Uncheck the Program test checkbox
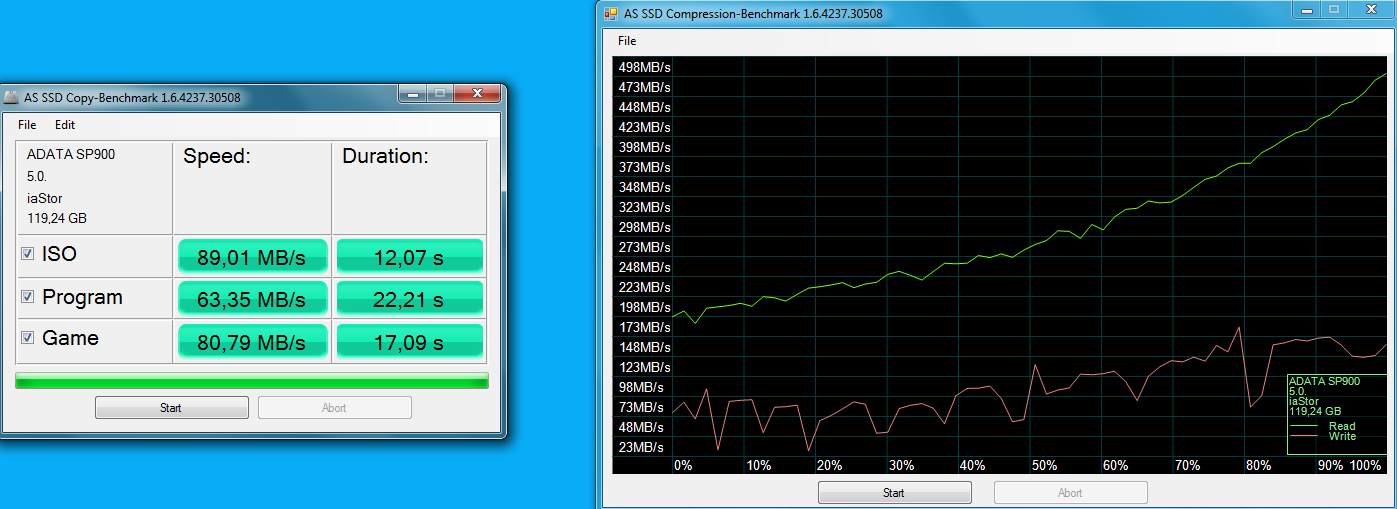Screen dimensions: 1397x509 pyautogui.click(x=28, y=297)
